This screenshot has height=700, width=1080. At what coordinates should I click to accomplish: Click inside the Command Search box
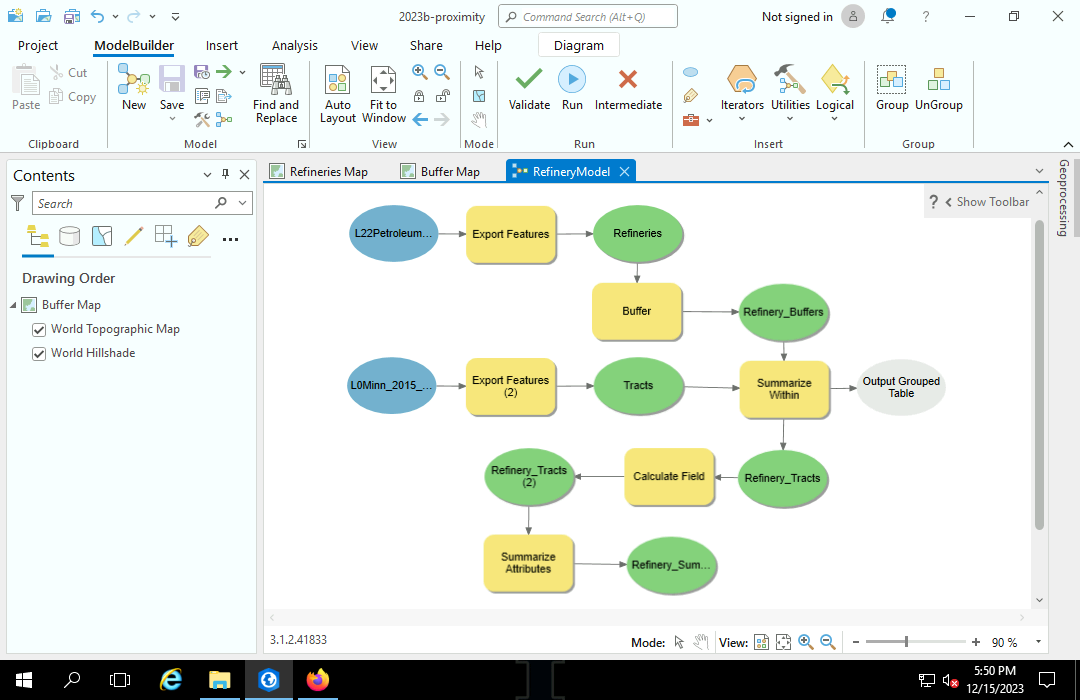coord(587,16)
